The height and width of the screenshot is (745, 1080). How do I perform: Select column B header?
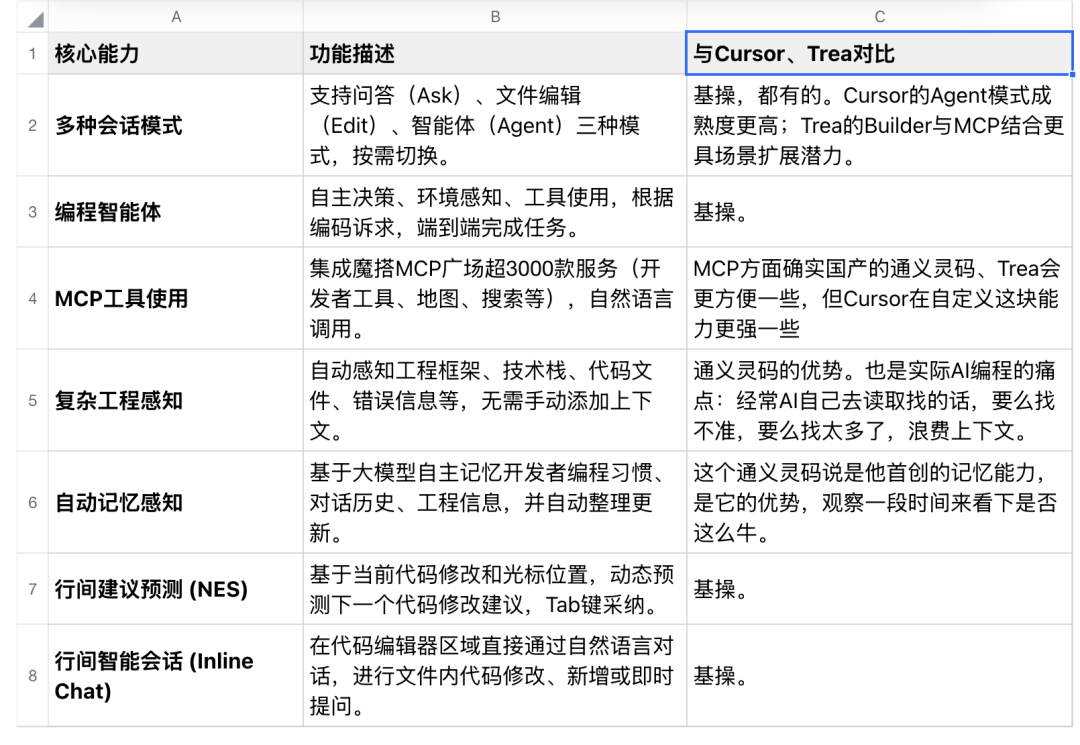[495, 17]
